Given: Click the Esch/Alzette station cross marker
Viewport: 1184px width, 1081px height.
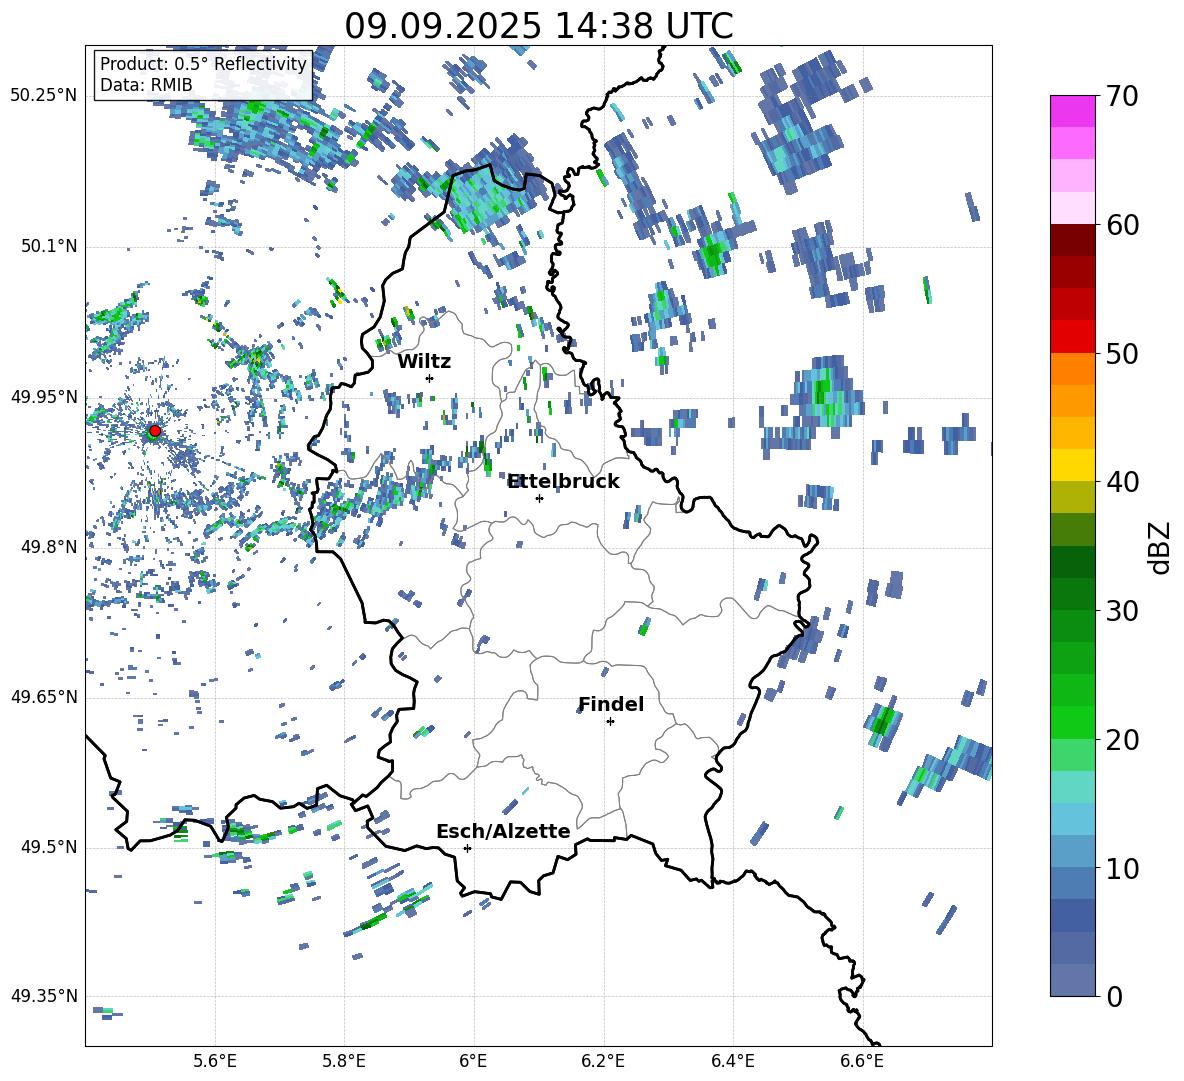Looking at the screenshot, I should [467, 848].
